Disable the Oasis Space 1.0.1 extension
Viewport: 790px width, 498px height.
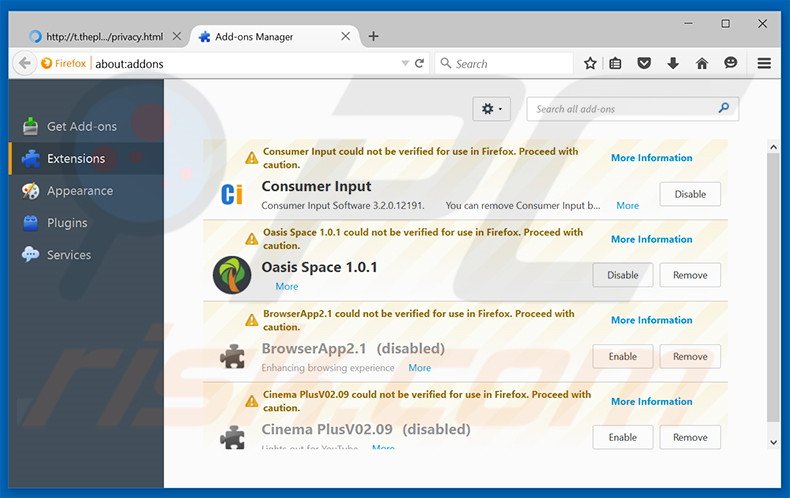pyautogui.click(x=623, y=275)
